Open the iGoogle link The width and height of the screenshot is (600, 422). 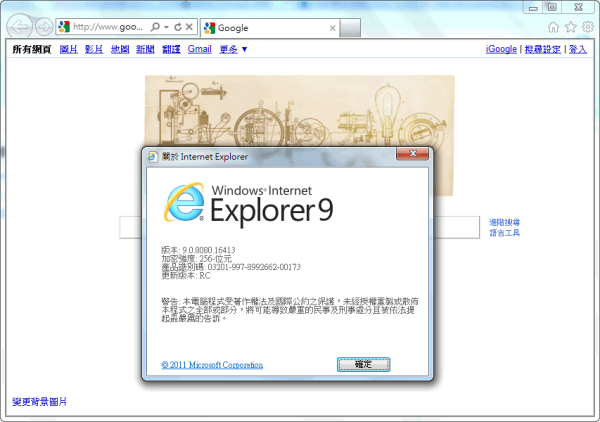tap(501, 49)
